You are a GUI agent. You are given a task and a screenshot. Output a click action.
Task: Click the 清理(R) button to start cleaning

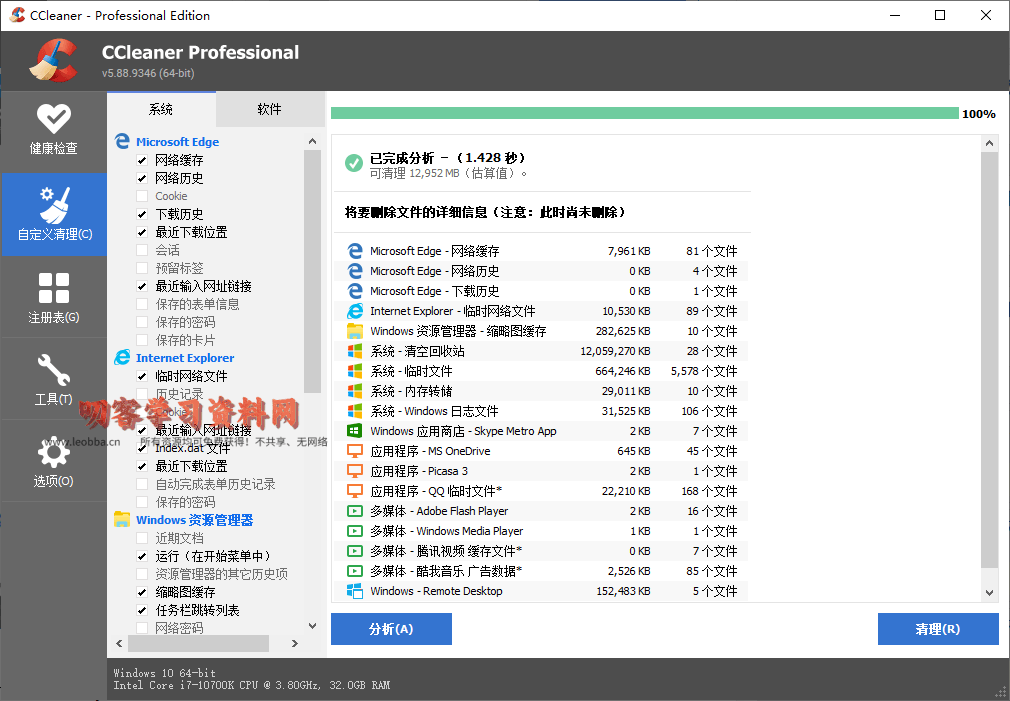pyautogui.click(x=937, y=629)
